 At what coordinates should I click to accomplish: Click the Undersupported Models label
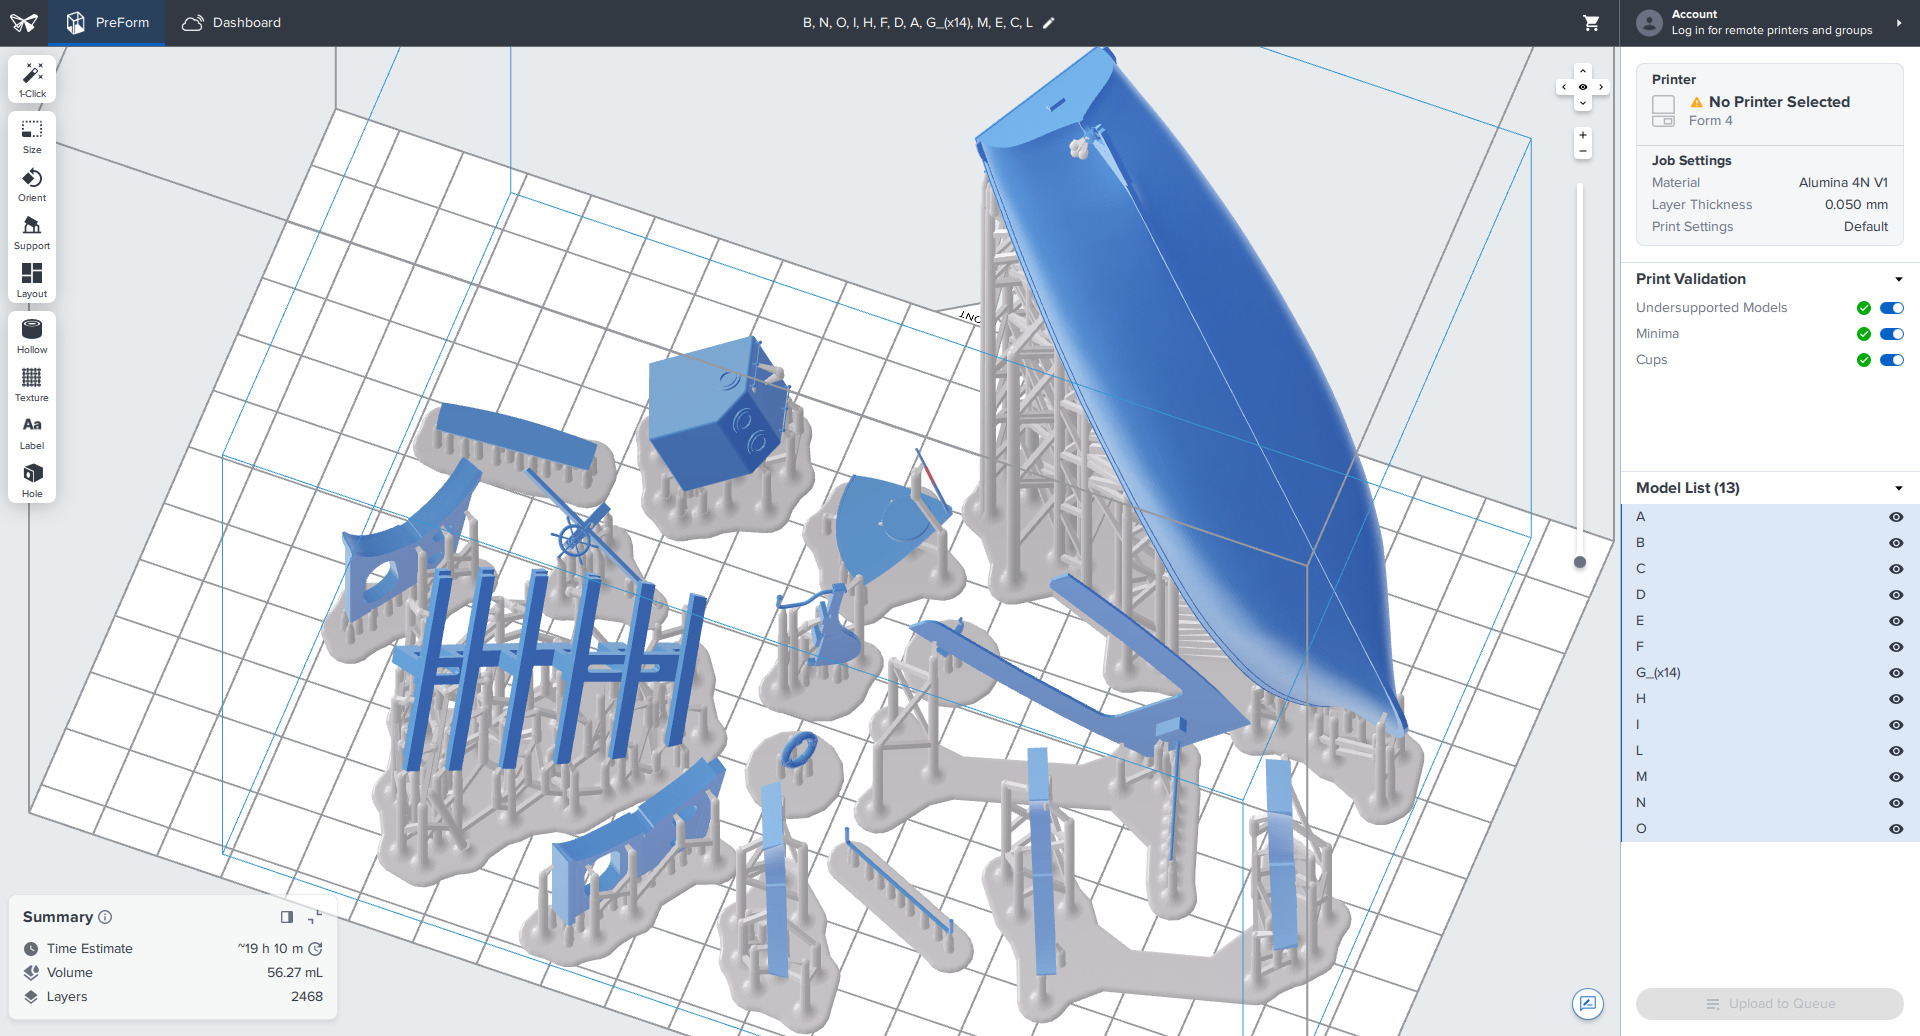1711,308
